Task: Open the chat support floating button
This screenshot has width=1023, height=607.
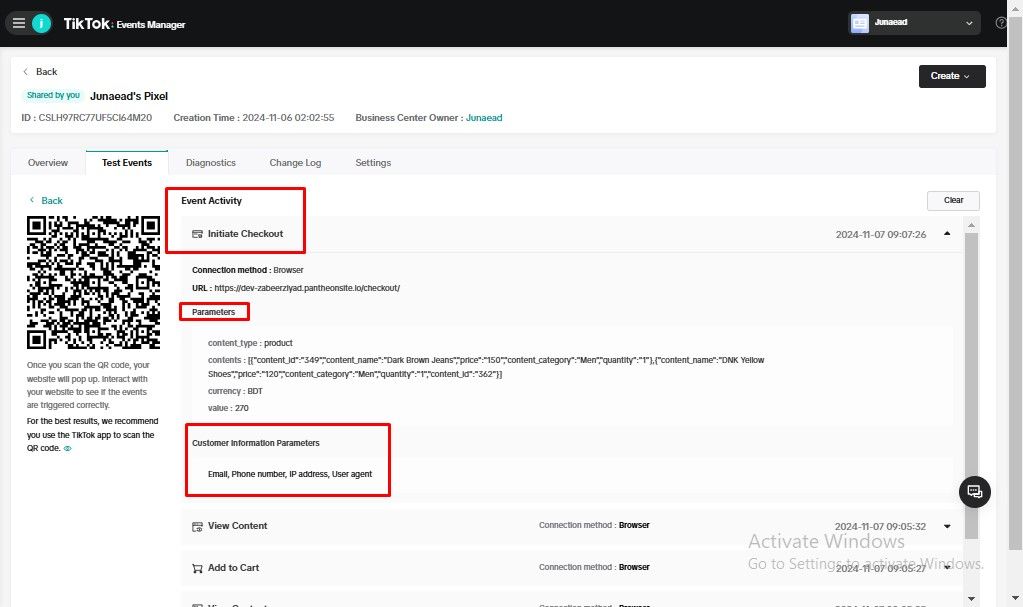Action: point(975,491)
